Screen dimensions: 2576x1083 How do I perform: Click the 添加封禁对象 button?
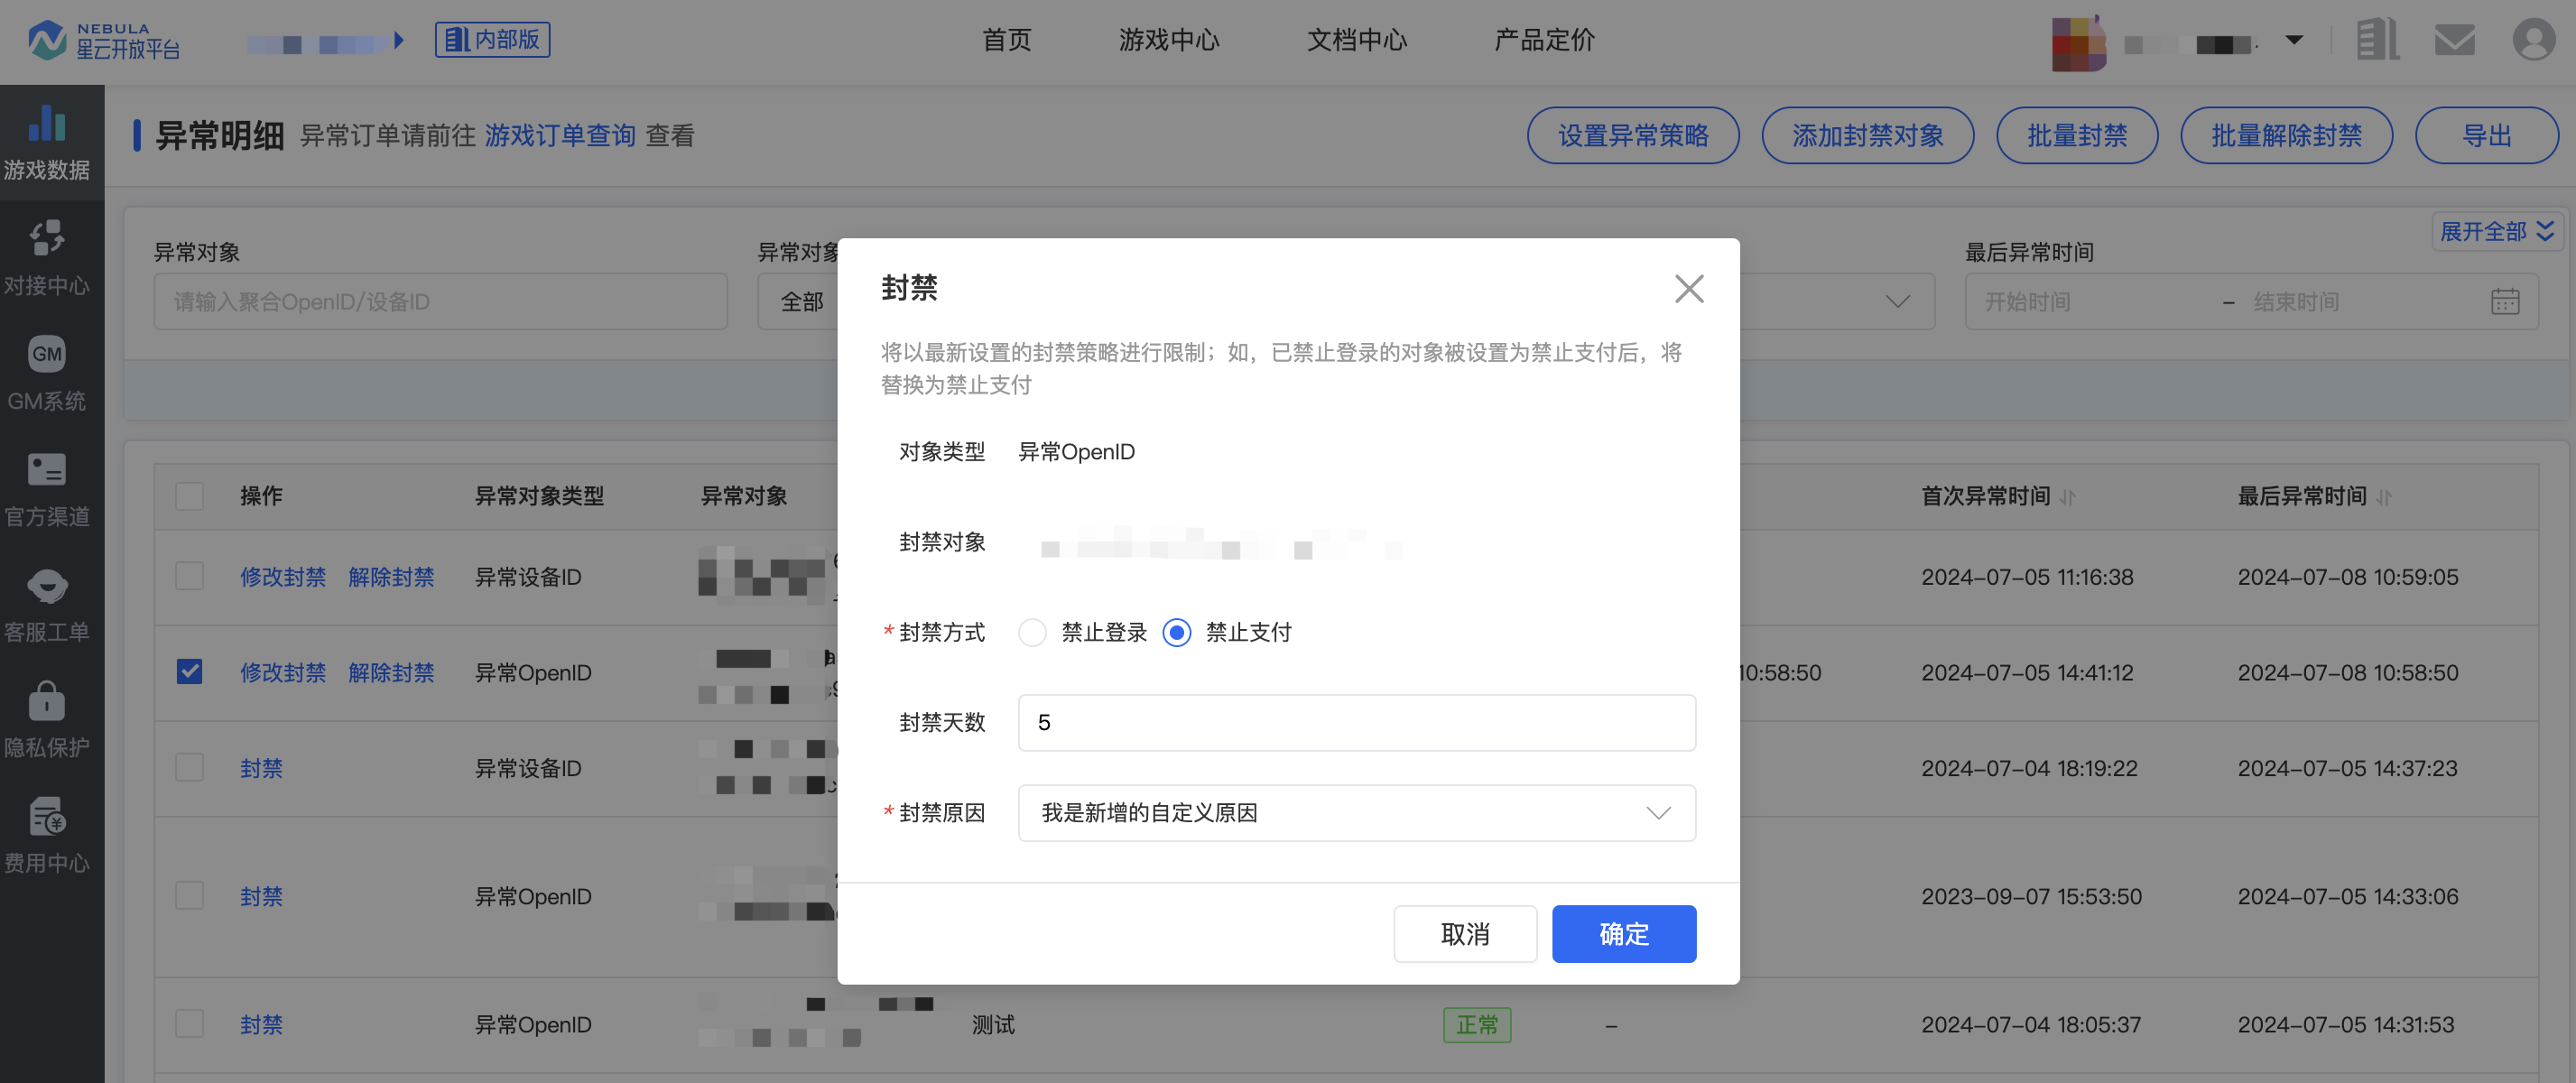(1867, 135)
